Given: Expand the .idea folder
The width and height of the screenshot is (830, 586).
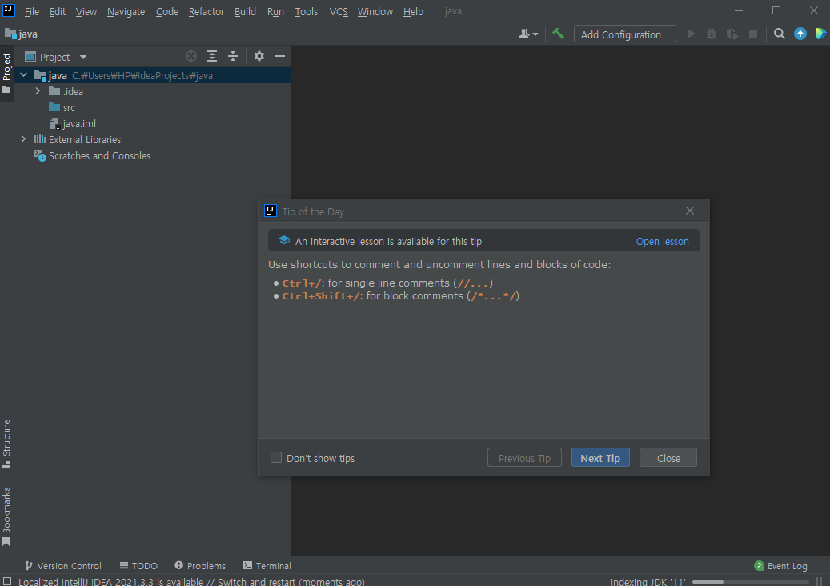Looking at the screenshot, I should pos(38,91).
